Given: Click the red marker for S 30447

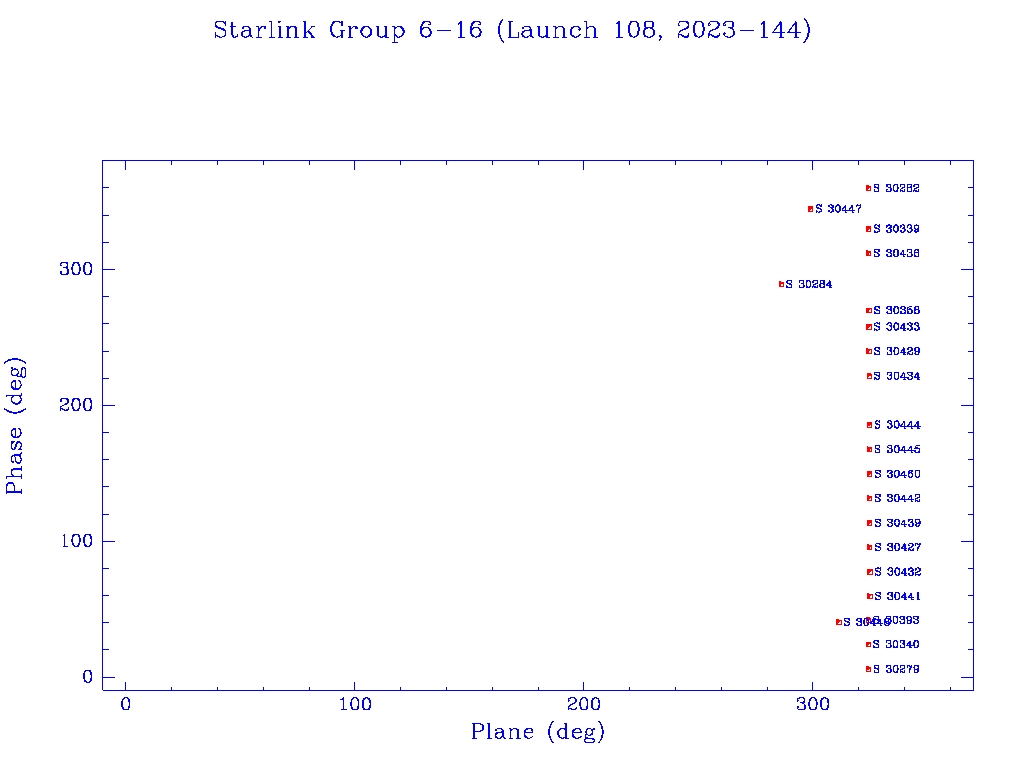Looking at the screenshot, I should tap(810, 209).
